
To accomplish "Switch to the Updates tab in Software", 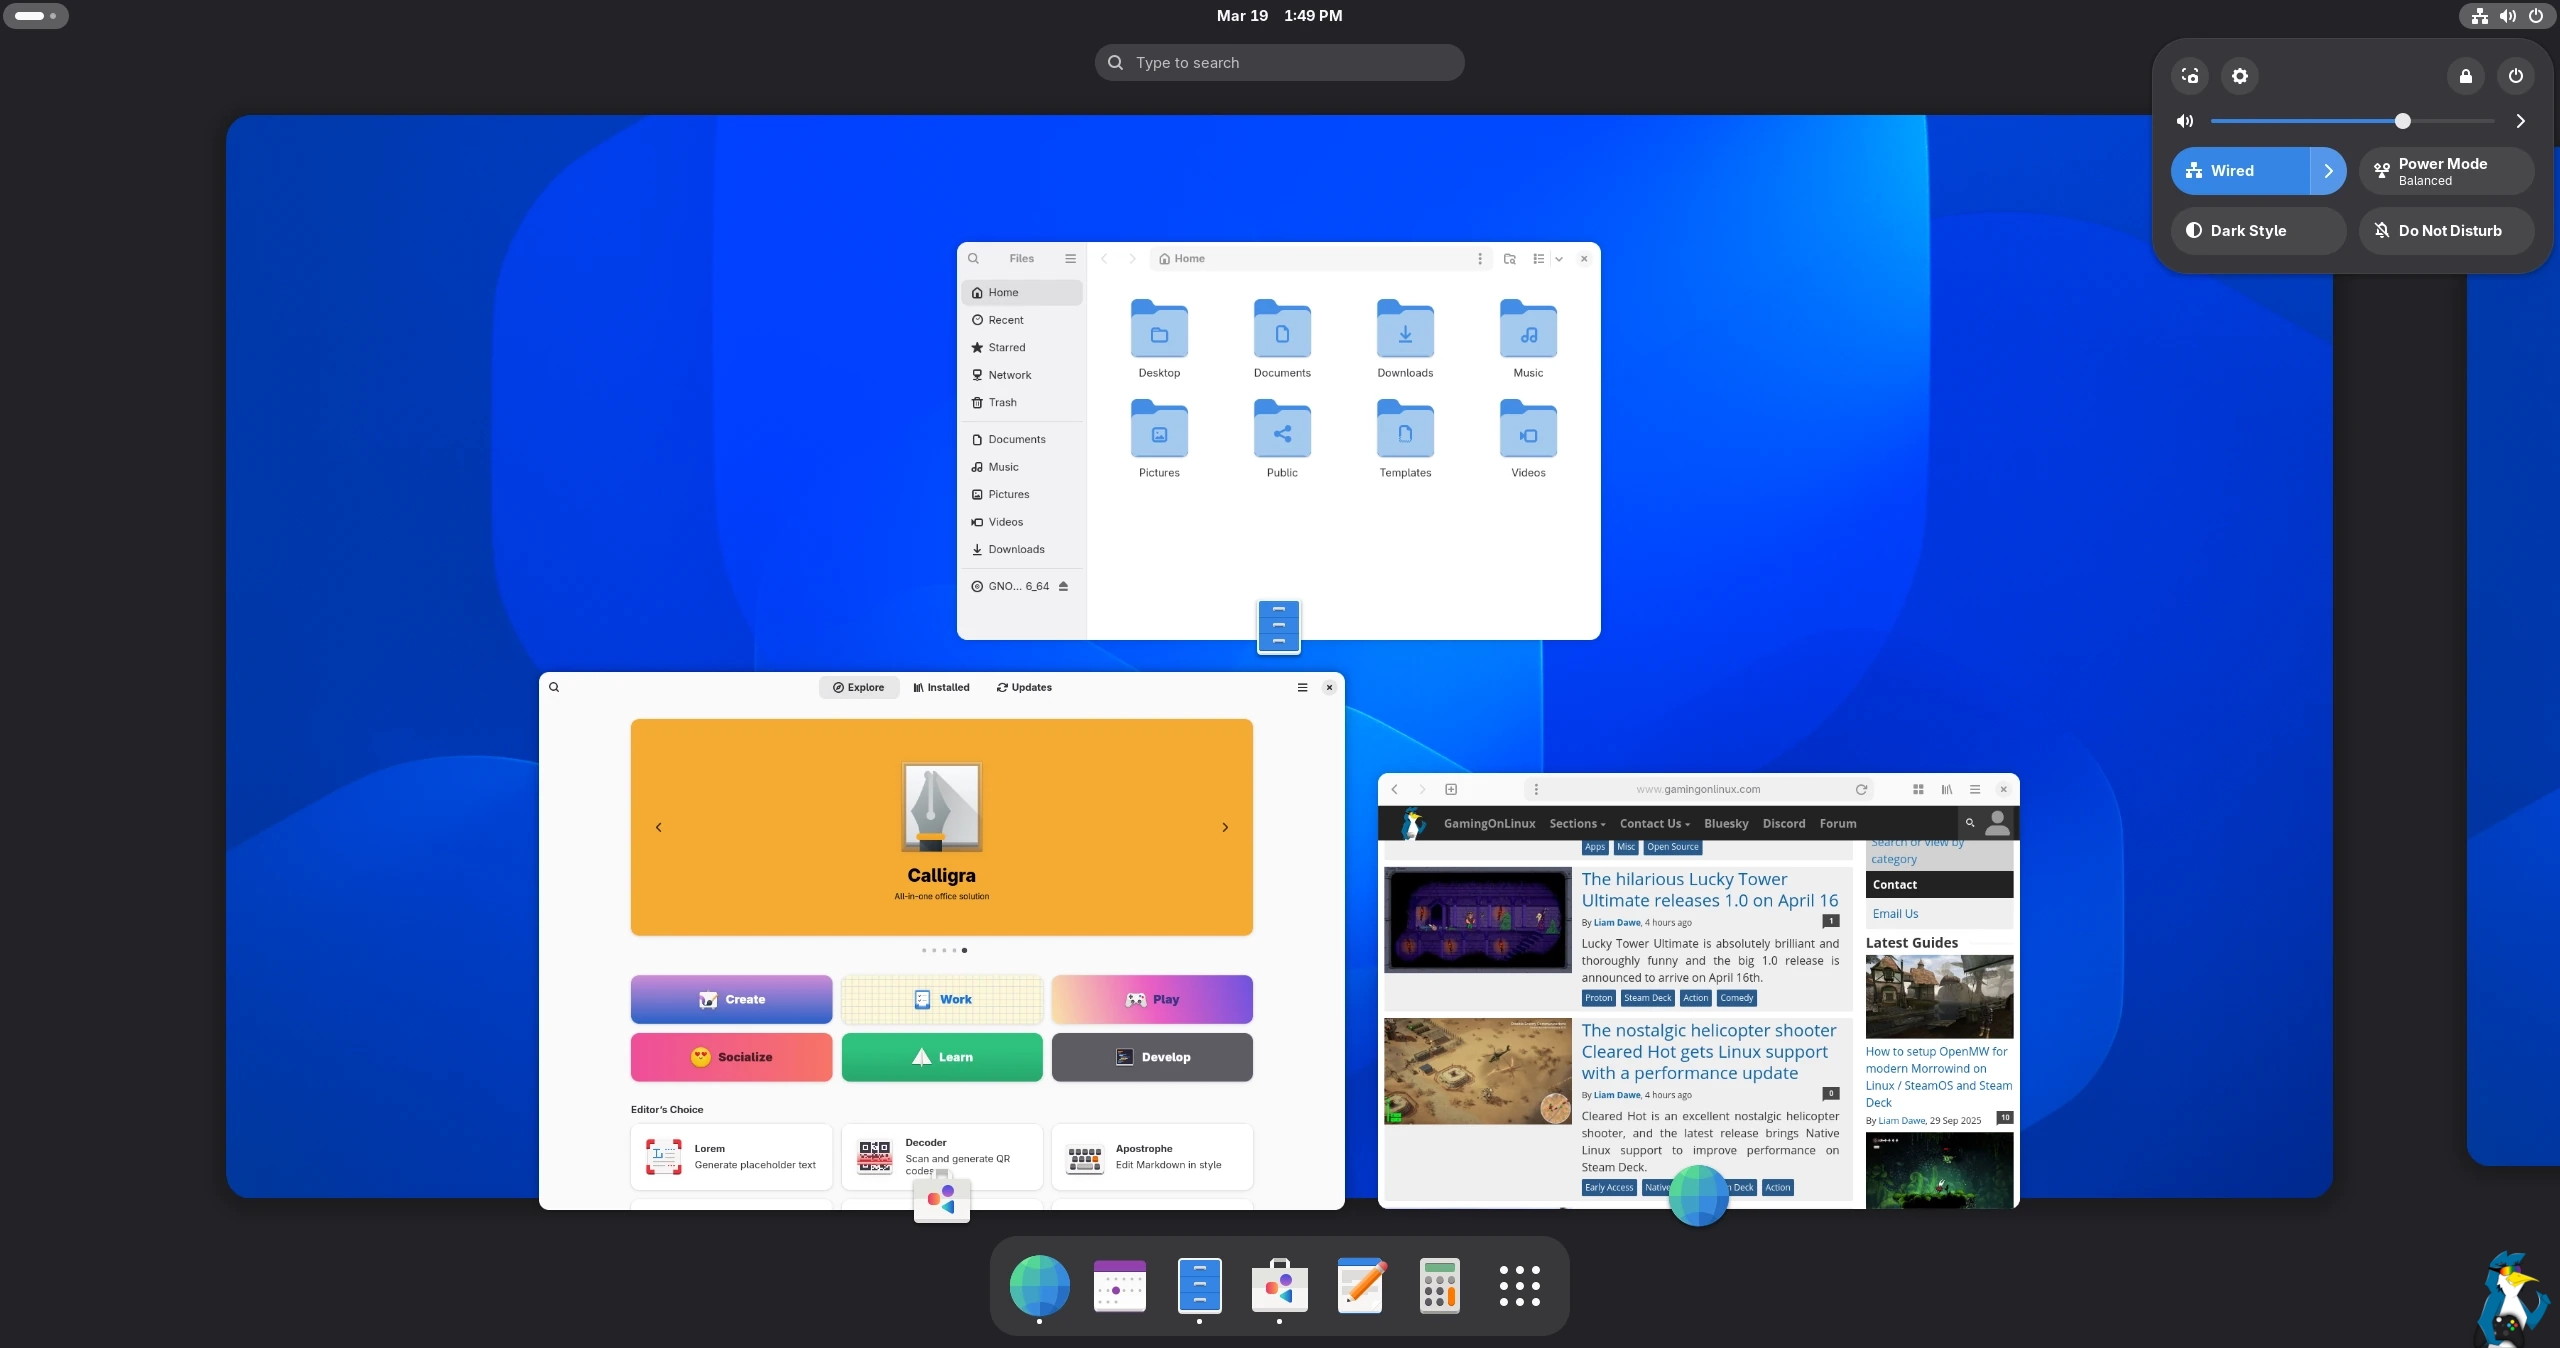I will click(x=1024, y=688).
